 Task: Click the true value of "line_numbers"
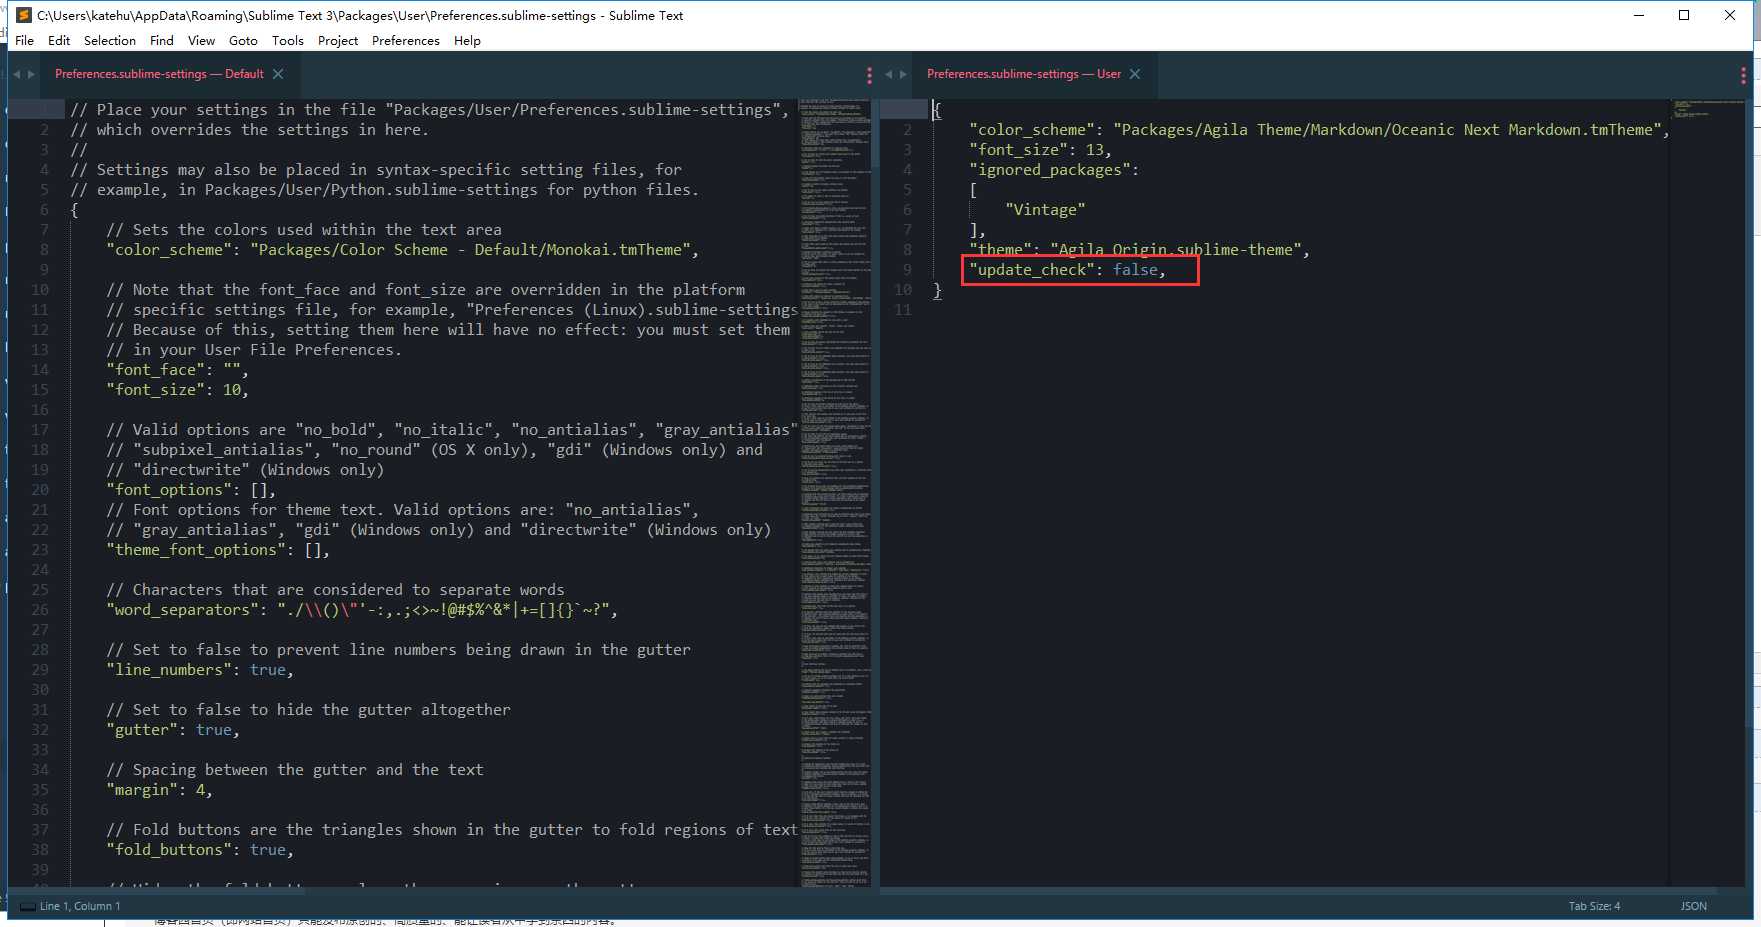point(267,670)
